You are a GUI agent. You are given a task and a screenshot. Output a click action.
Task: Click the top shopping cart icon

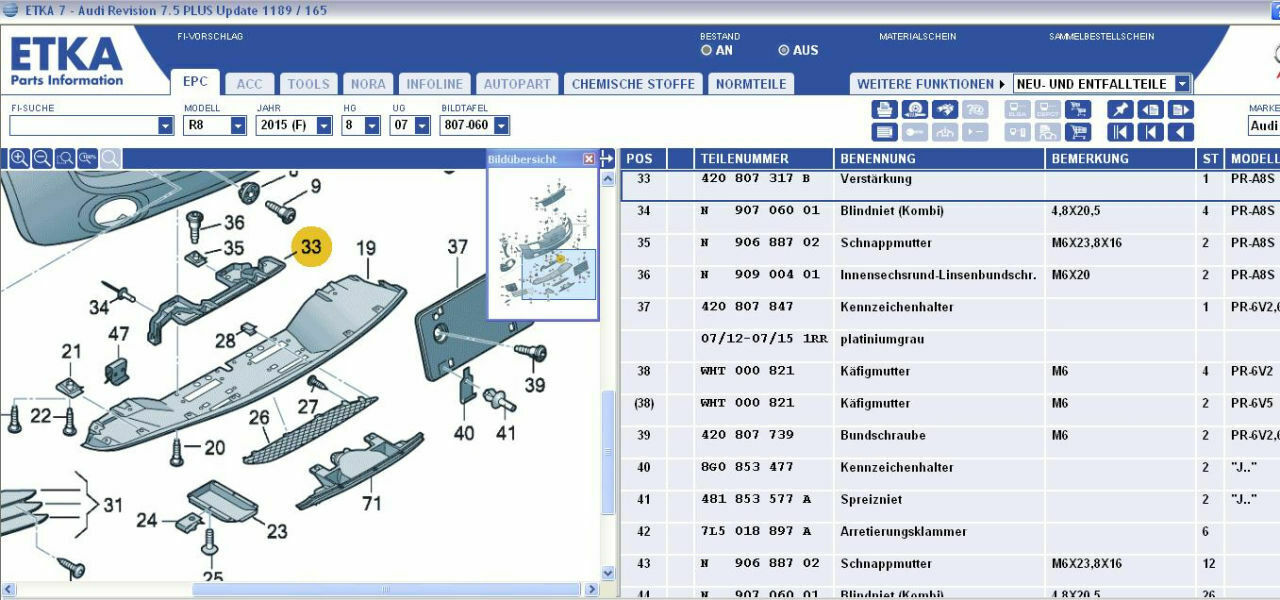1078,109
